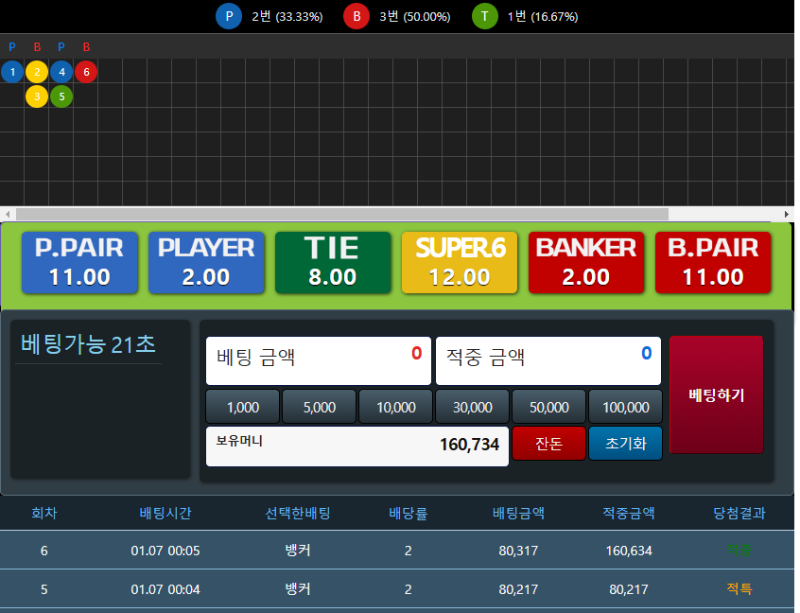Add 1,000 chip amount

(x=243, y=407)
